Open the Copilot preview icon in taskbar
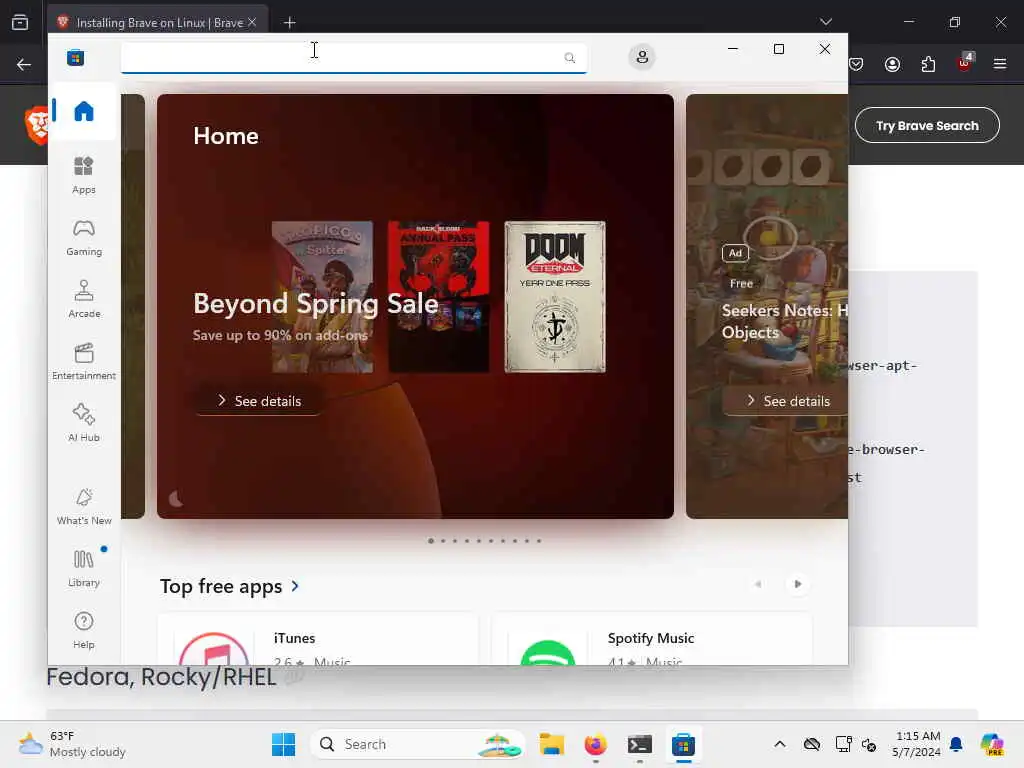Screen dimensions: 1024x768 (992, 744)
